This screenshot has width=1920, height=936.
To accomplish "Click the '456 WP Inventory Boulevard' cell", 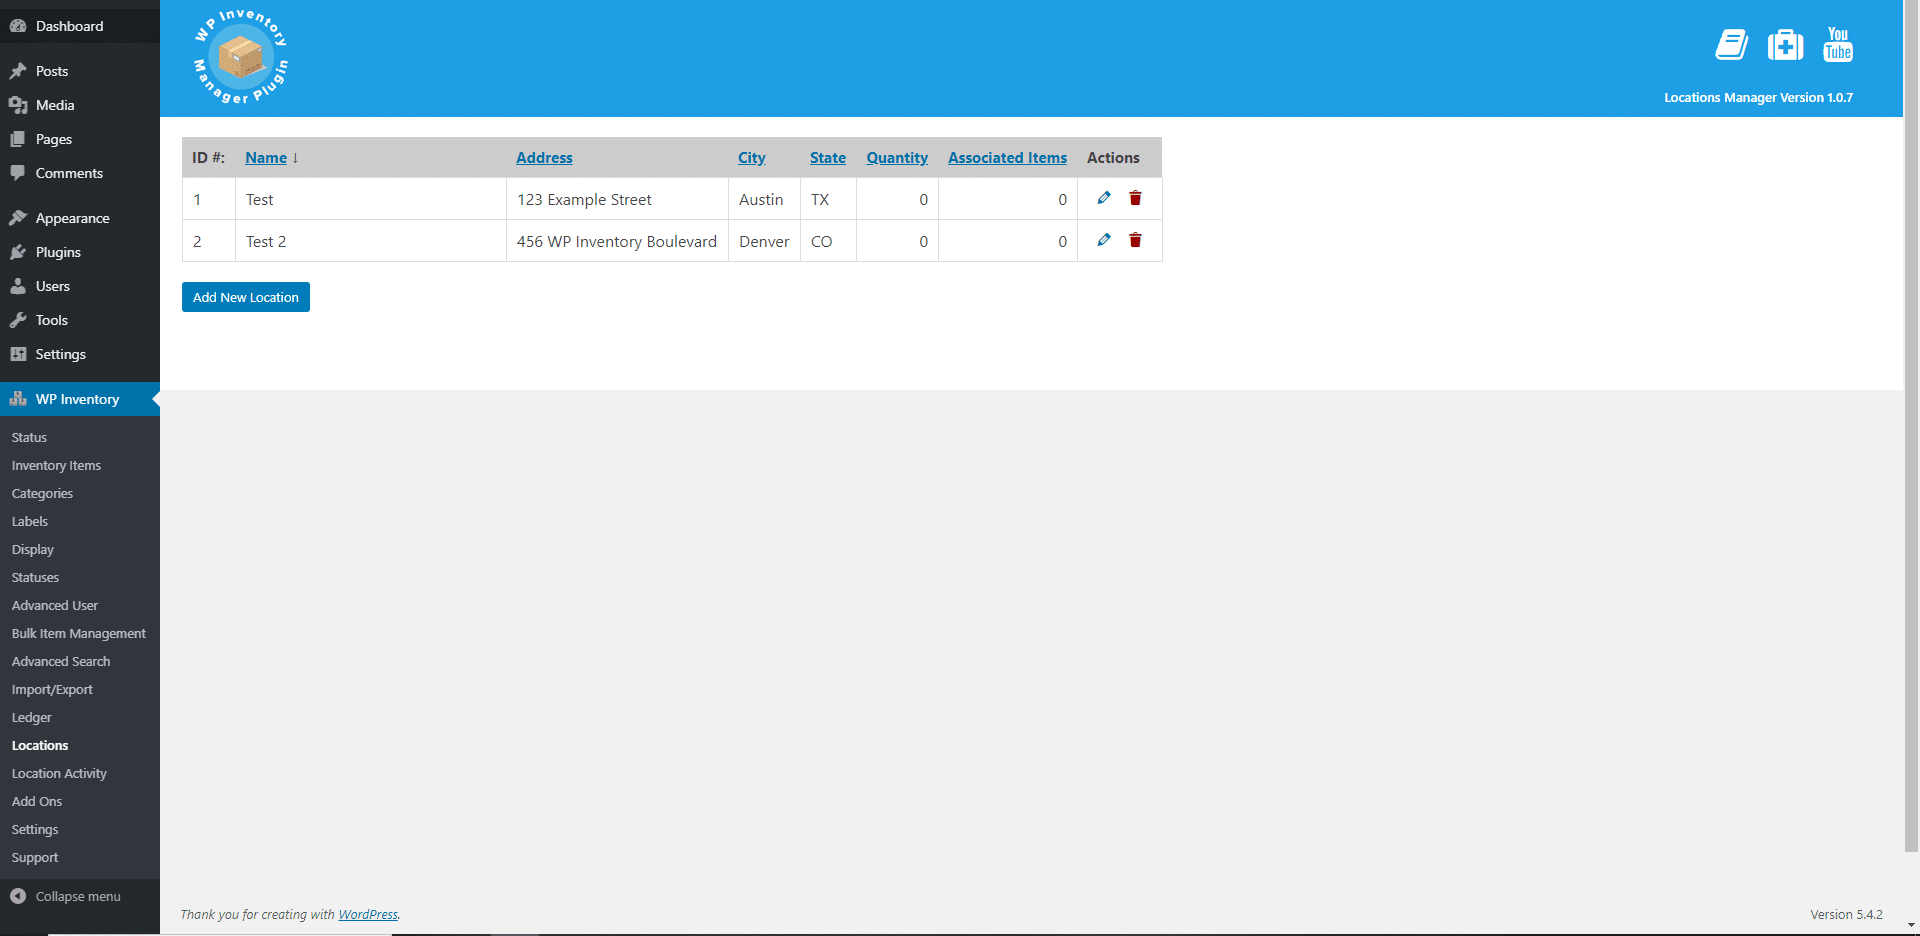I will coord(617,241).
